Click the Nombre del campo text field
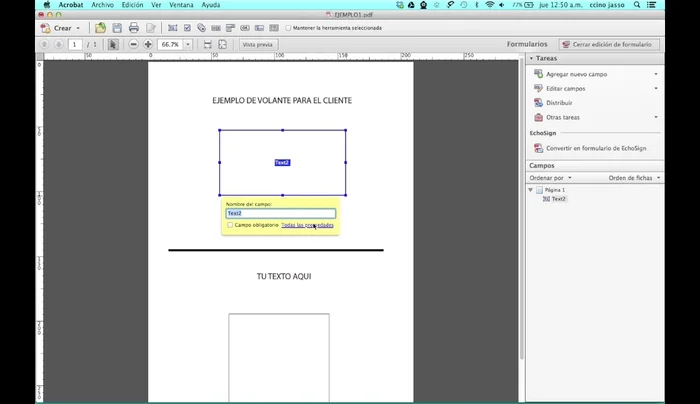This screenshot has width=700, height=404. click(280, 213)
